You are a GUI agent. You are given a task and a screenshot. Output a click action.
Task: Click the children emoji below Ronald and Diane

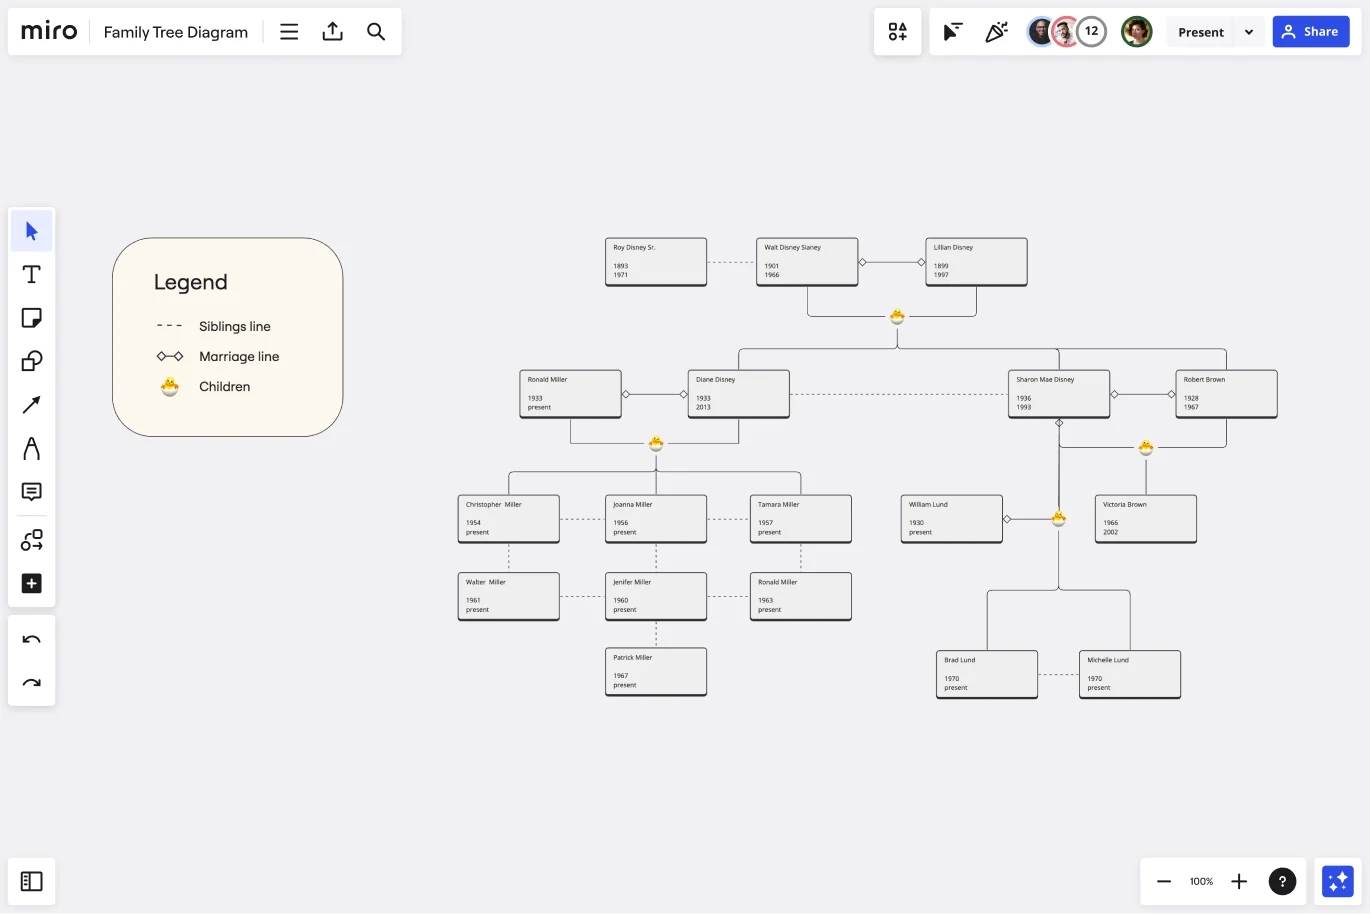656,443
